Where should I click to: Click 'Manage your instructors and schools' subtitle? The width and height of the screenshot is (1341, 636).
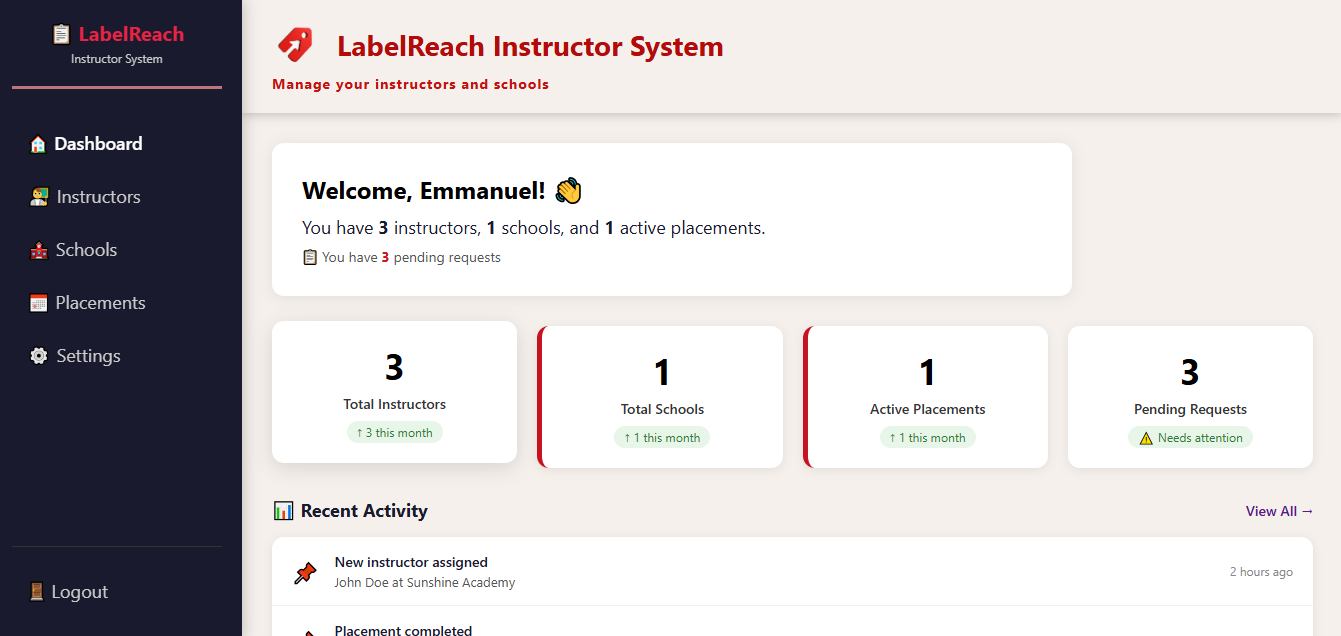click(x=410, y=85)
